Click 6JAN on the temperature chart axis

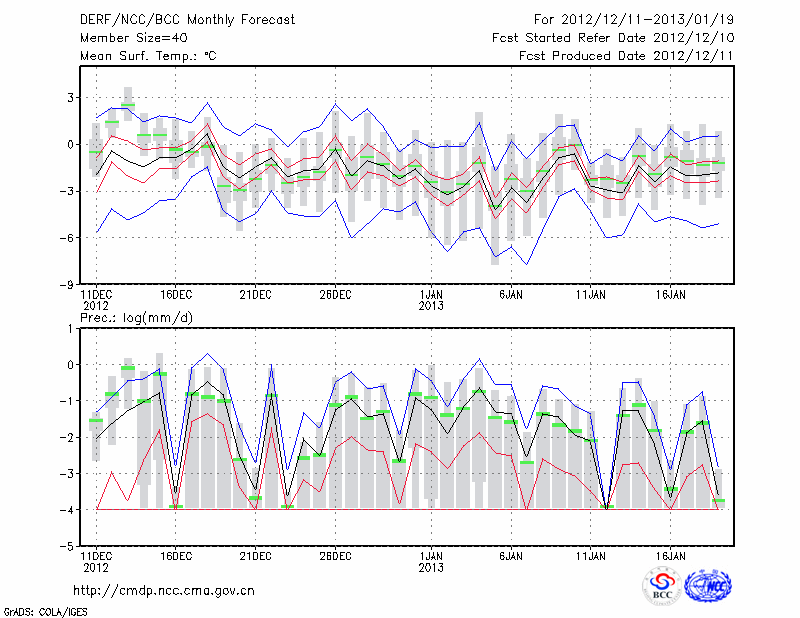tap(511, 294)
